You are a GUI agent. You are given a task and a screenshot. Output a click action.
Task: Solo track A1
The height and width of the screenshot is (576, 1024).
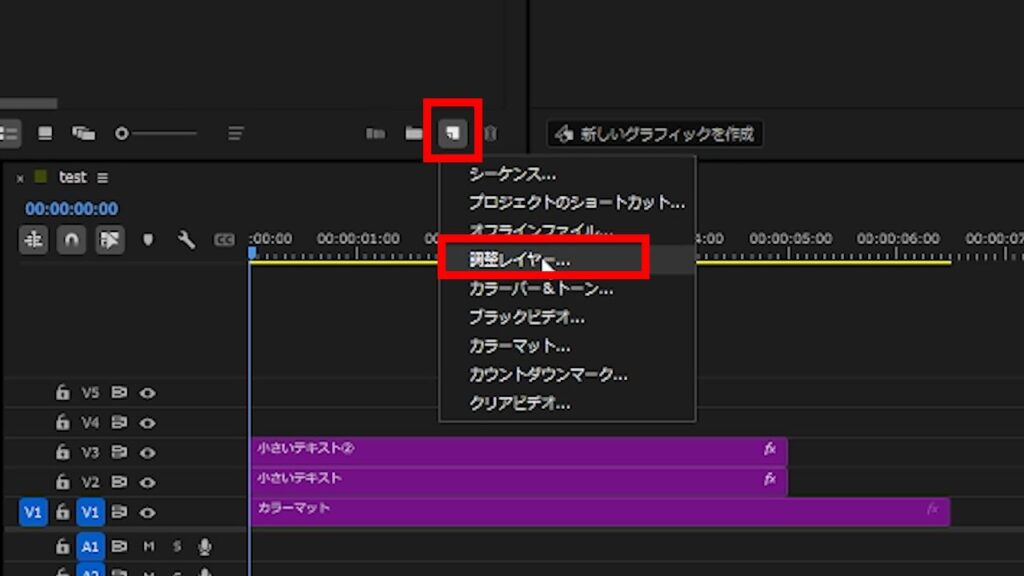click(177, 546)
